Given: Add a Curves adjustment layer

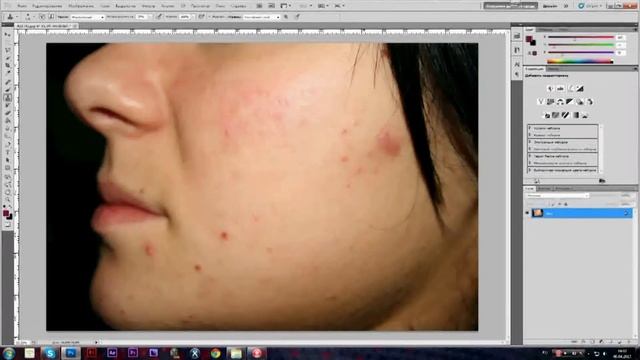Looking at the screenshot, I should [571, 89].
